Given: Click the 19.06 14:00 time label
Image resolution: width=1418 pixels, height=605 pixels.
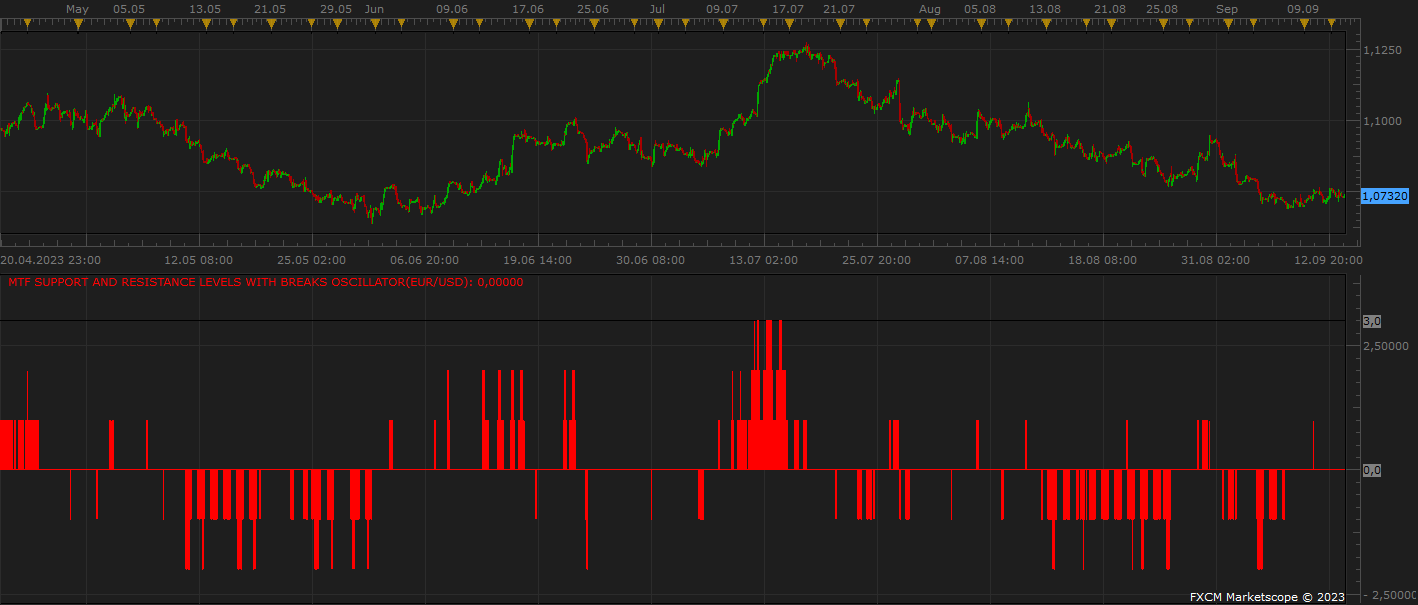Looking at the screenshot, I should [x=538, y=260].
